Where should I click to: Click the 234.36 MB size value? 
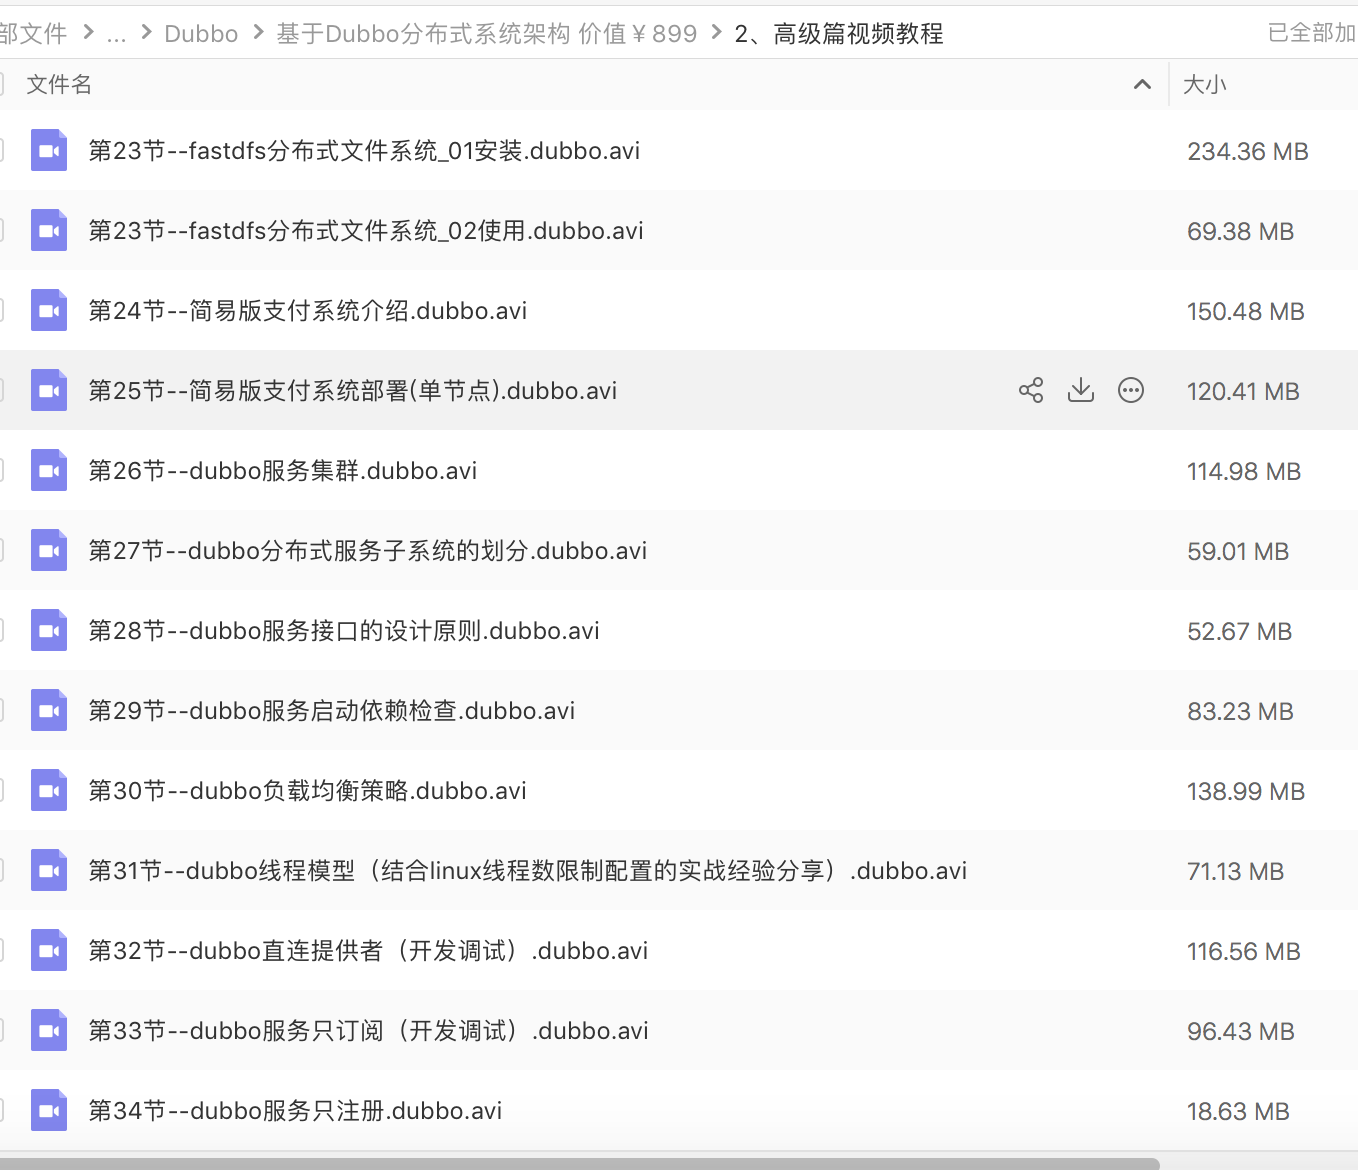[1247, 151]
